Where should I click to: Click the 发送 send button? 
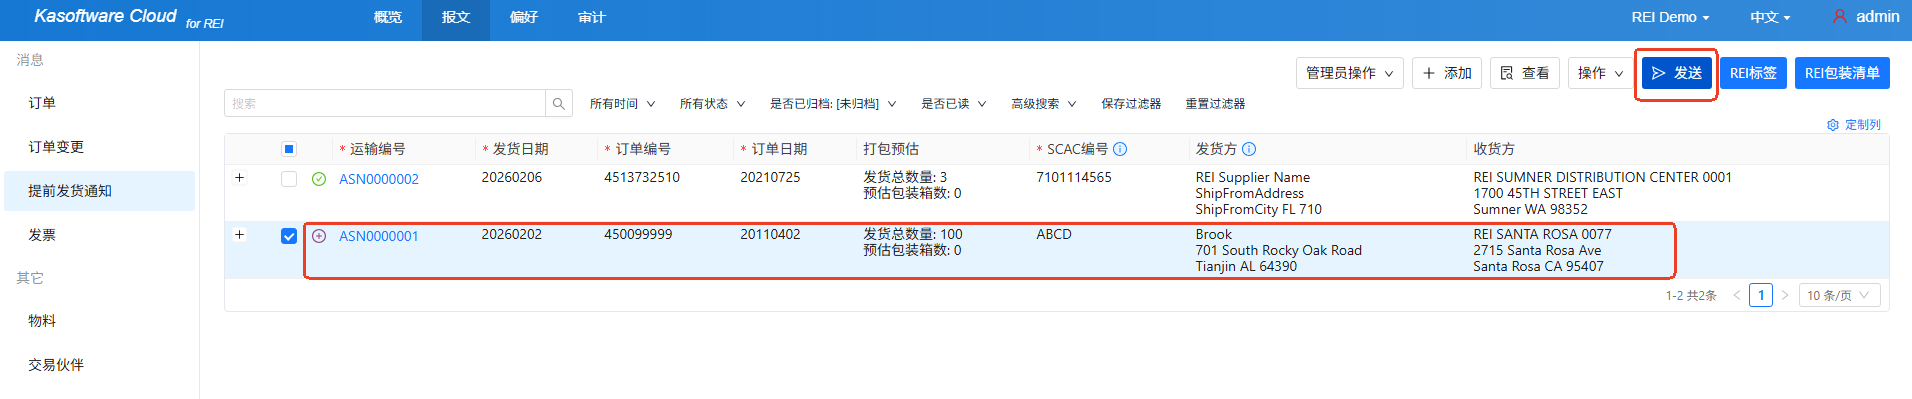pyautogui.click(x=1677, y=73)
